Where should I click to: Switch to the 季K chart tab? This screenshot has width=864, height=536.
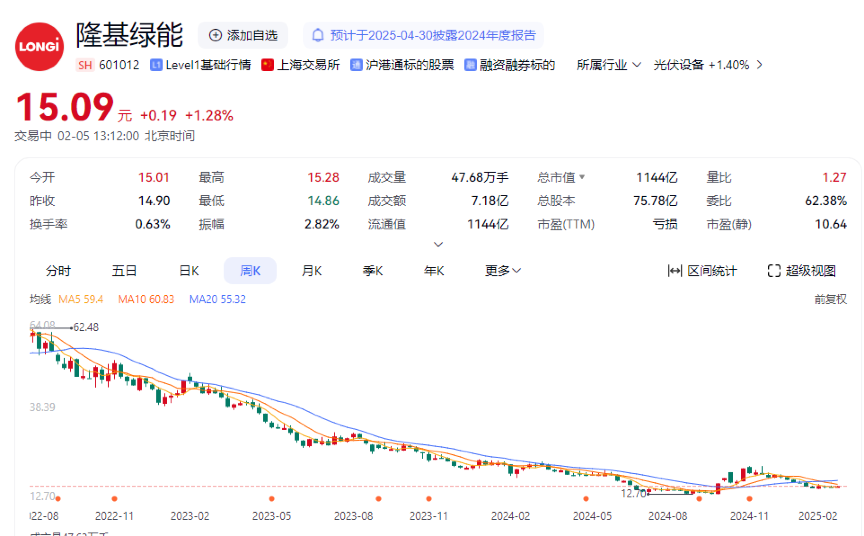click(x=373, y=270)
